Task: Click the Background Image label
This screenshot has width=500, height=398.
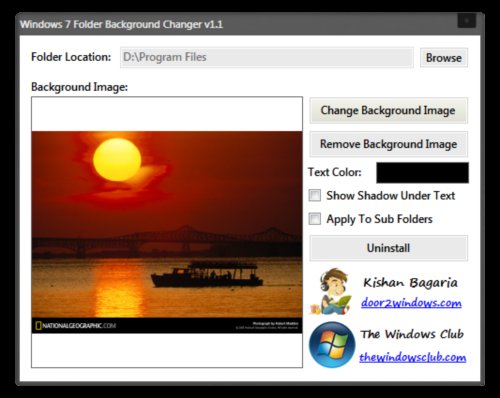Action: click(x=79, y=87)
